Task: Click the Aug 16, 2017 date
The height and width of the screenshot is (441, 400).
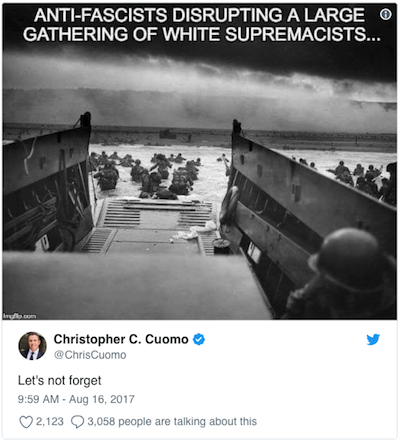Action: point(102,399)
